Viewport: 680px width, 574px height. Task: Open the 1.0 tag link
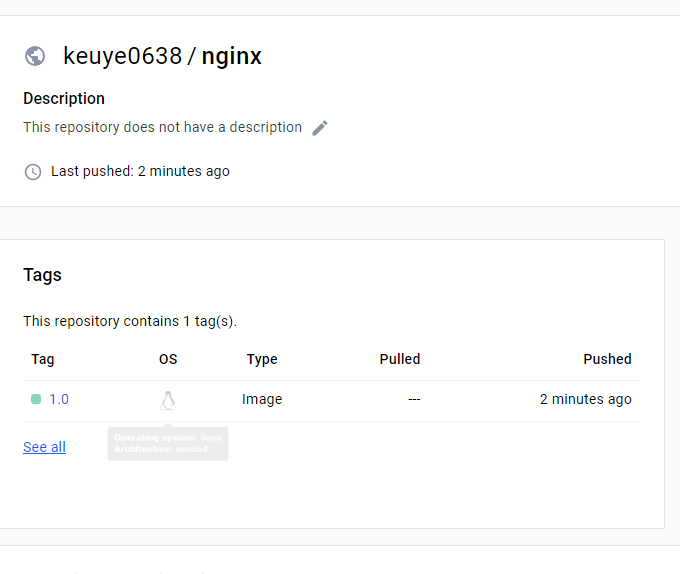pos(59,399)
